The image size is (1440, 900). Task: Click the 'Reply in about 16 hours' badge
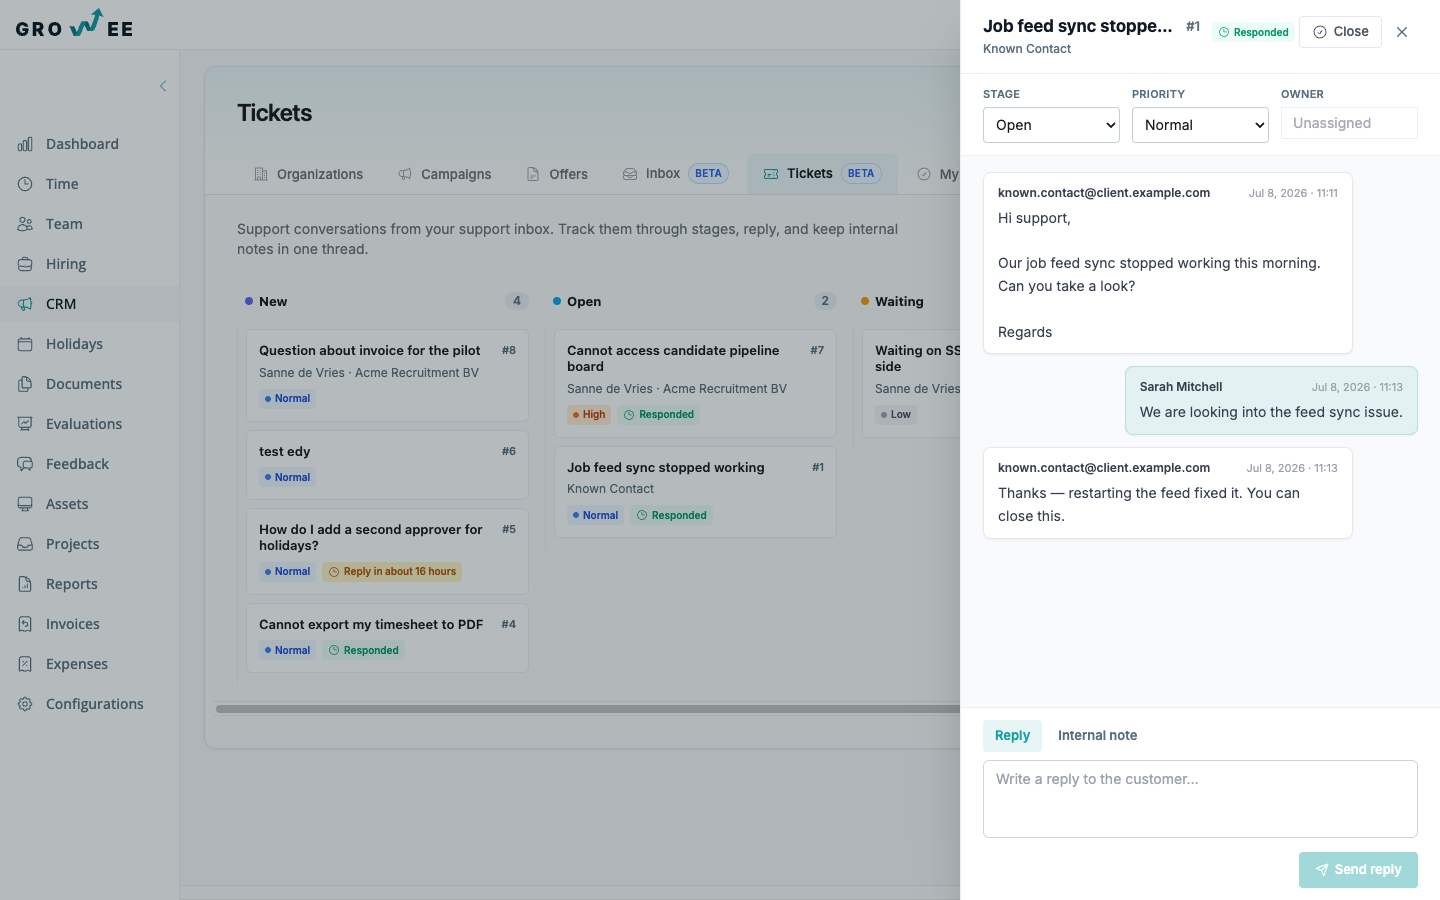coord(392,572)
